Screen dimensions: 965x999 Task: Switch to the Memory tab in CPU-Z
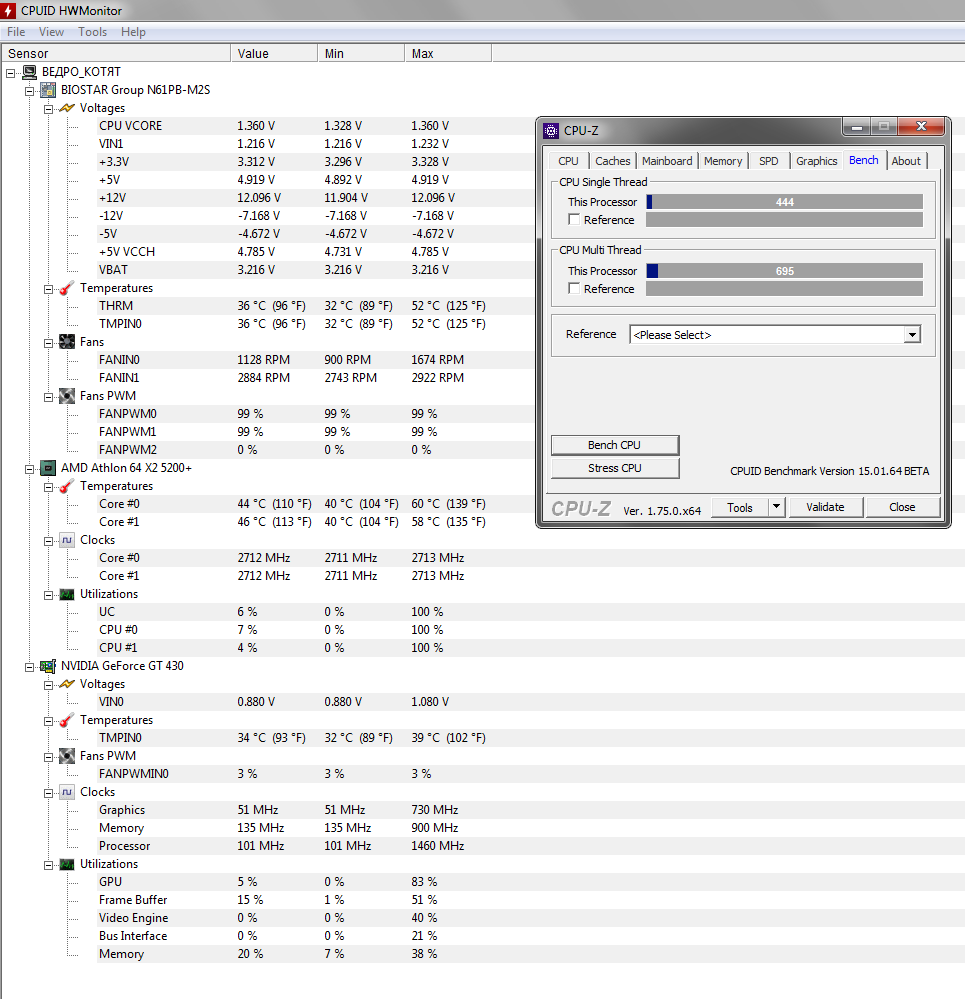point(722,161)
